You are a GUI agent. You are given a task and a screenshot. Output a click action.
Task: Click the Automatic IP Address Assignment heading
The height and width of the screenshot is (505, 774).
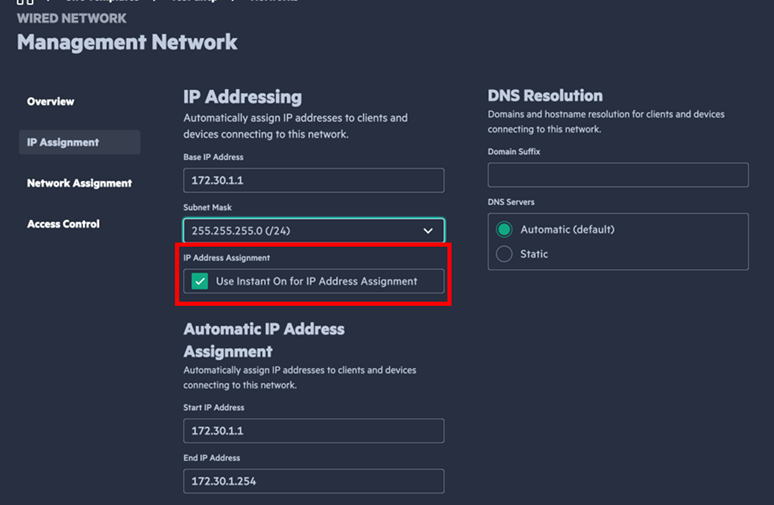pos(263,340)
